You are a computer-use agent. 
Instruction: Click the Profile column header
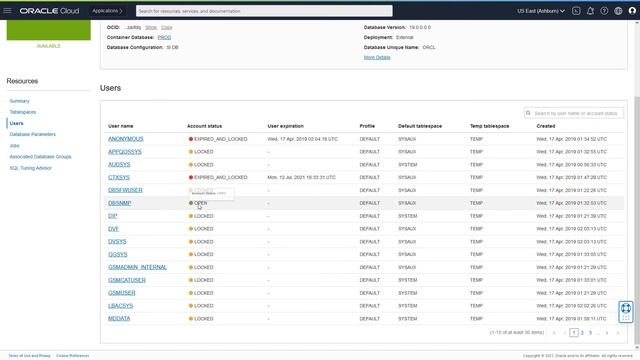(367, 126)
